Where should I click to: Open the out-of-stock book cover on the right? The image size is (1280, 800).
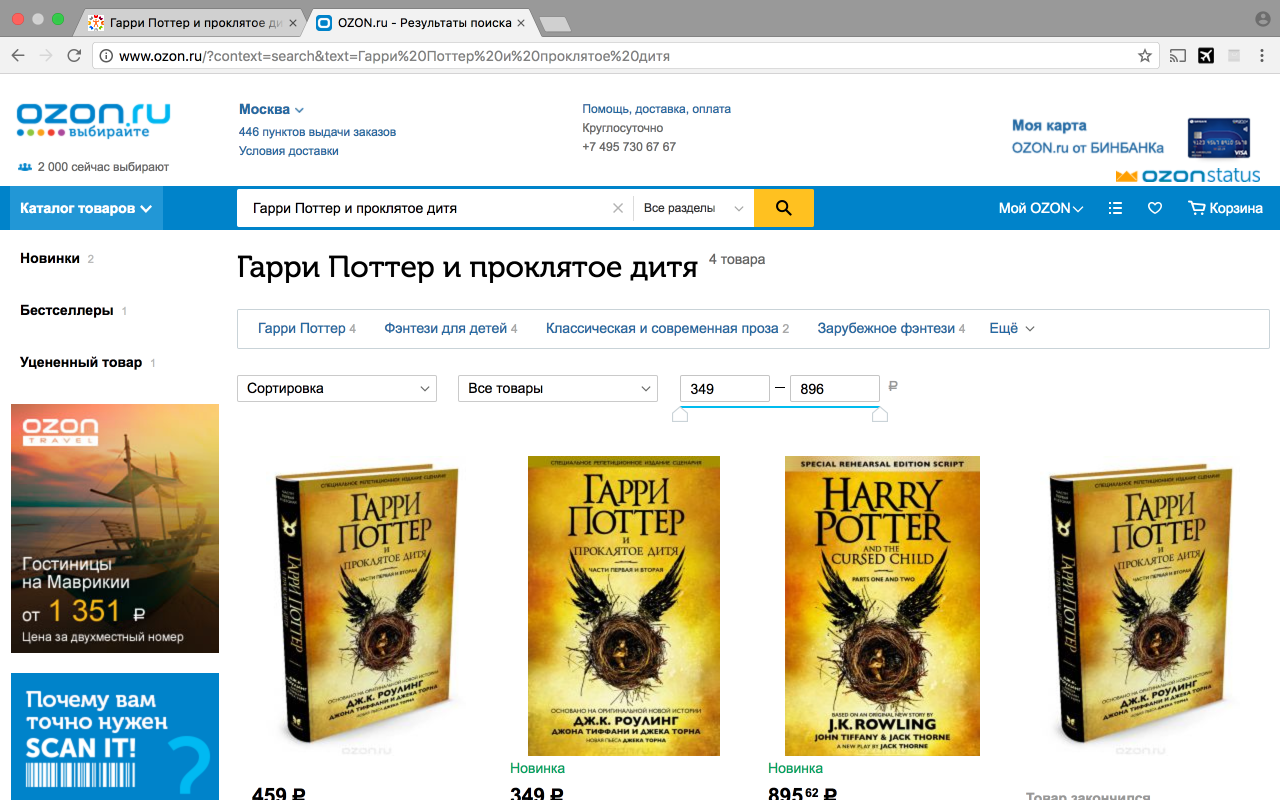[x=1143, y=607]
